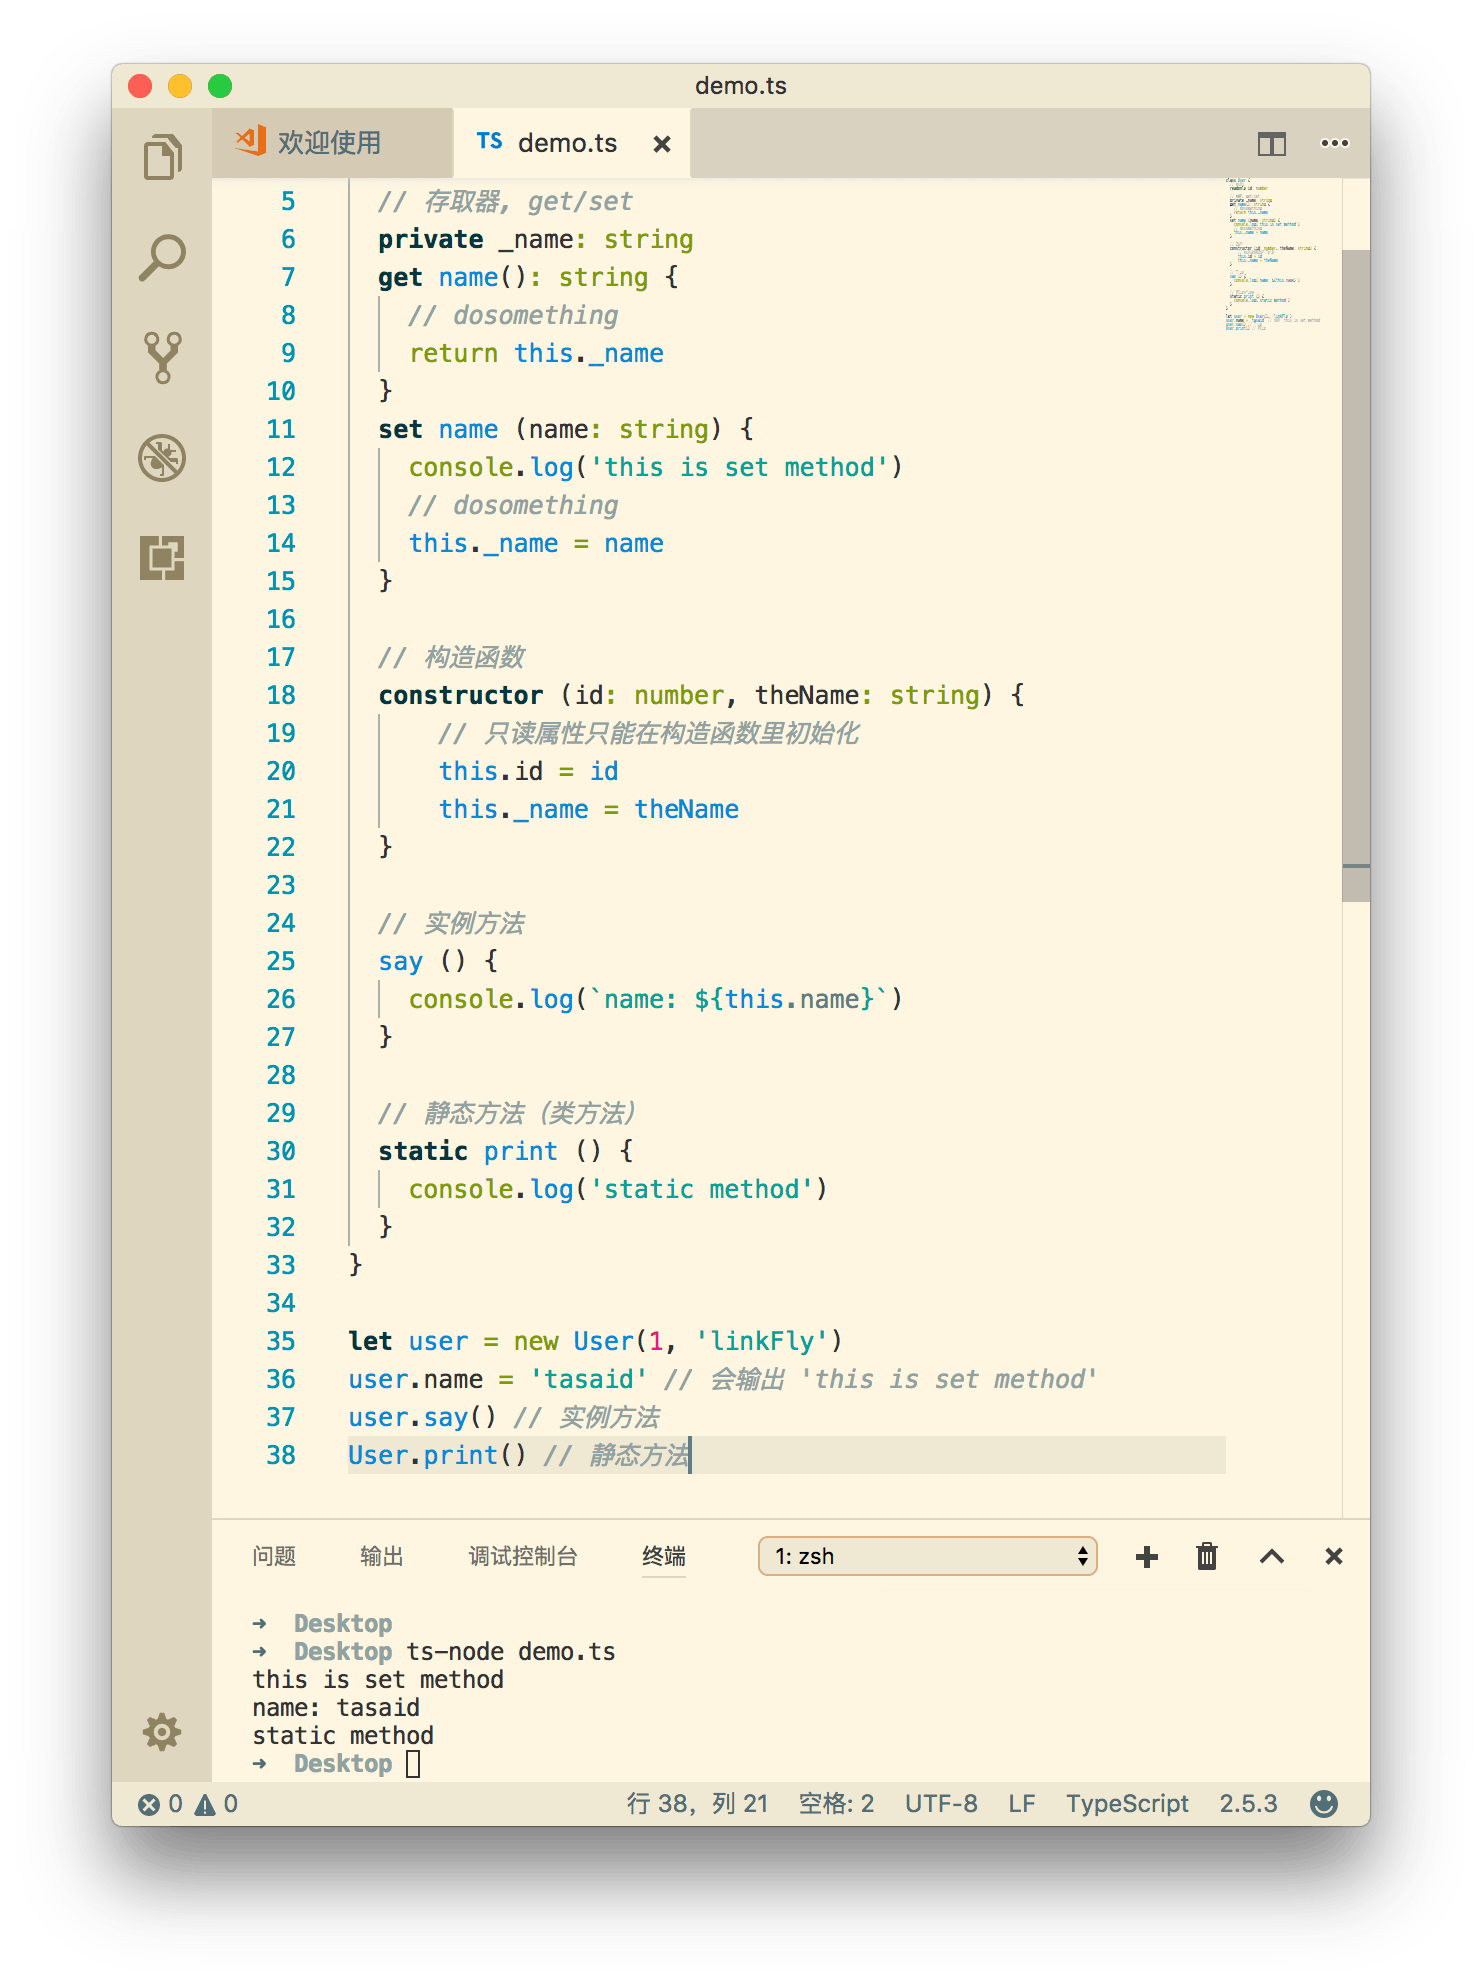Switch to the 问题 panel tab

click(274, 1556)
